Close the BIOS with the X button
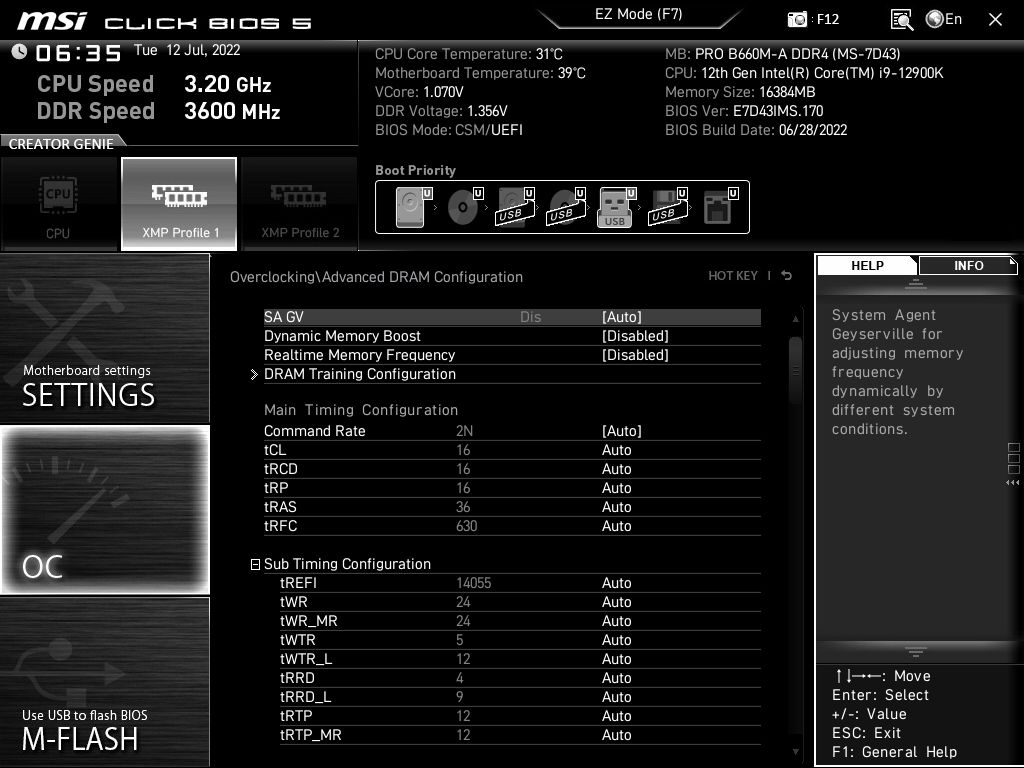This screenshot has height=768, width=1024. pyautogui.click(x=995, y=20)
